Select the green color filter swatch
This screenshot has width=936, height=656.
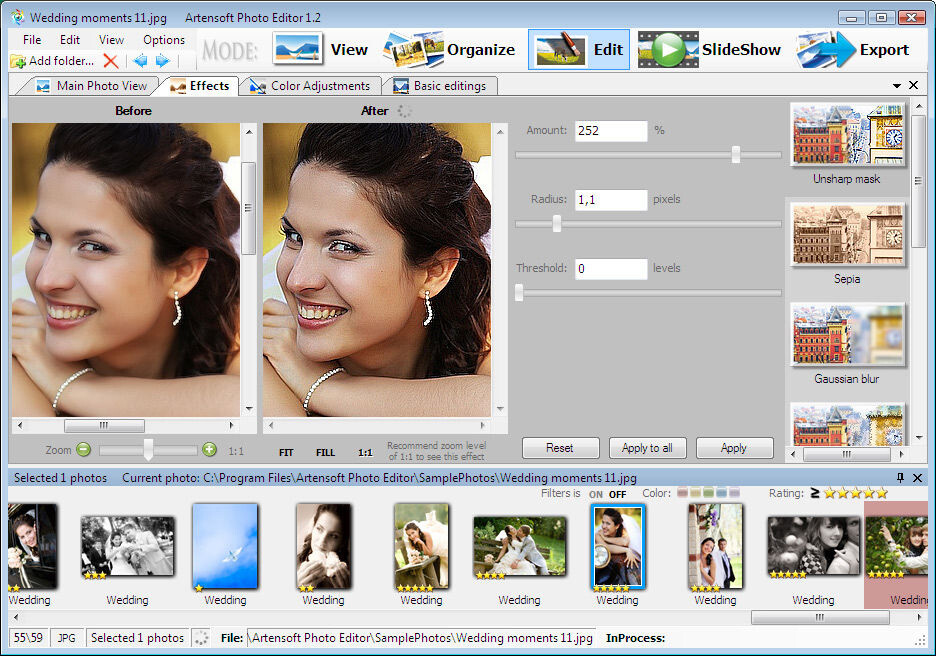[x=706, y=492]
